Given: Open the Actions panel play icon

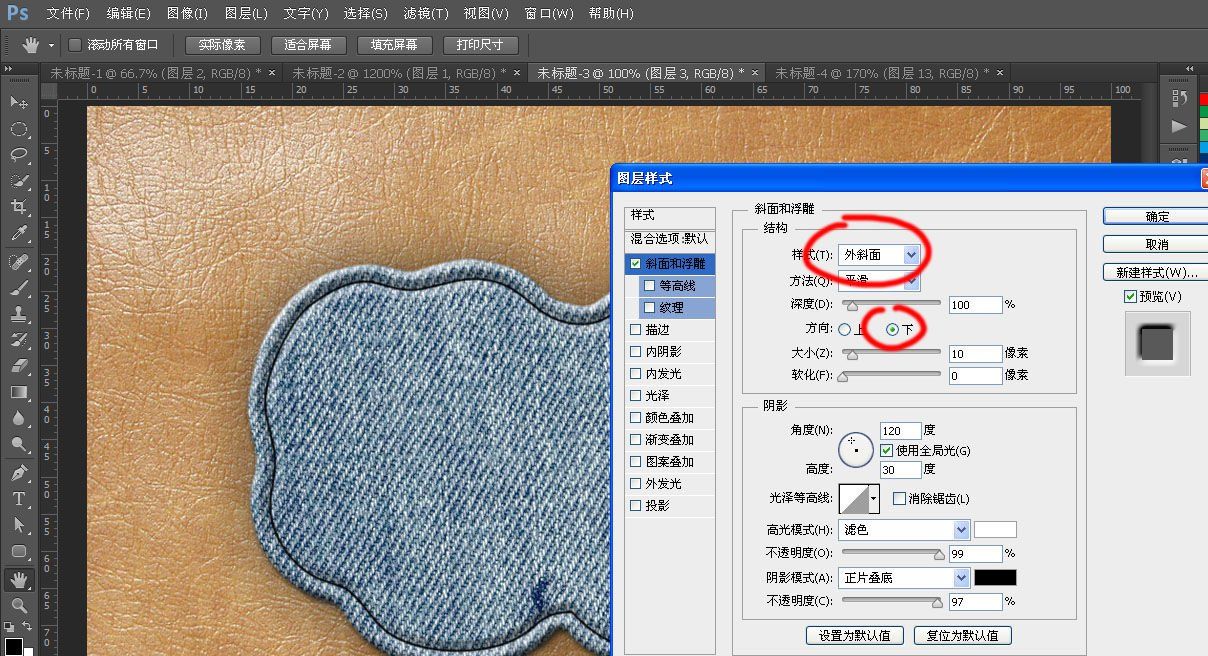Looking at the screenshot, I should click(1179, 126).
